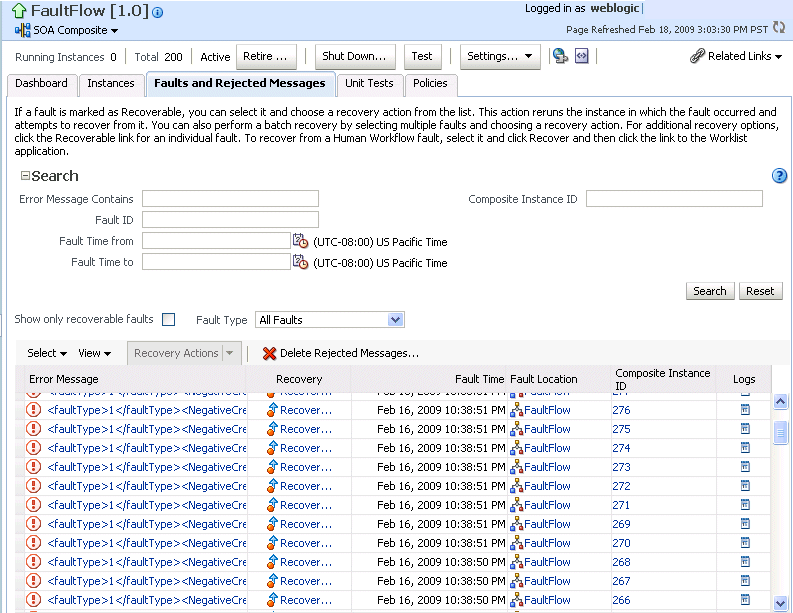Open the log icon for instance 276
The height and width of the screenshot is (613, 793).
click(x=745, y=410)
